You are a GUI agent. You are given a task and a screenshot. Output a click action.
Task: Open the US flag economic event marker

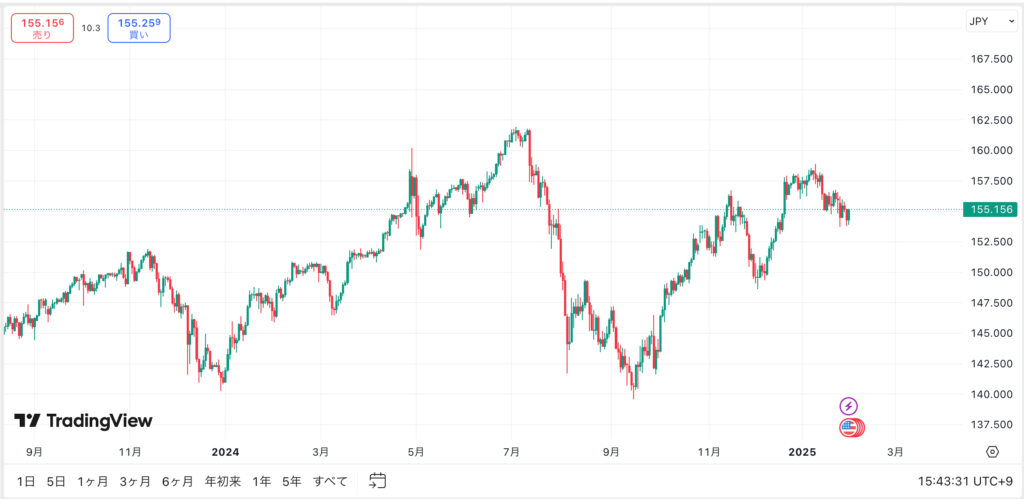851,428
